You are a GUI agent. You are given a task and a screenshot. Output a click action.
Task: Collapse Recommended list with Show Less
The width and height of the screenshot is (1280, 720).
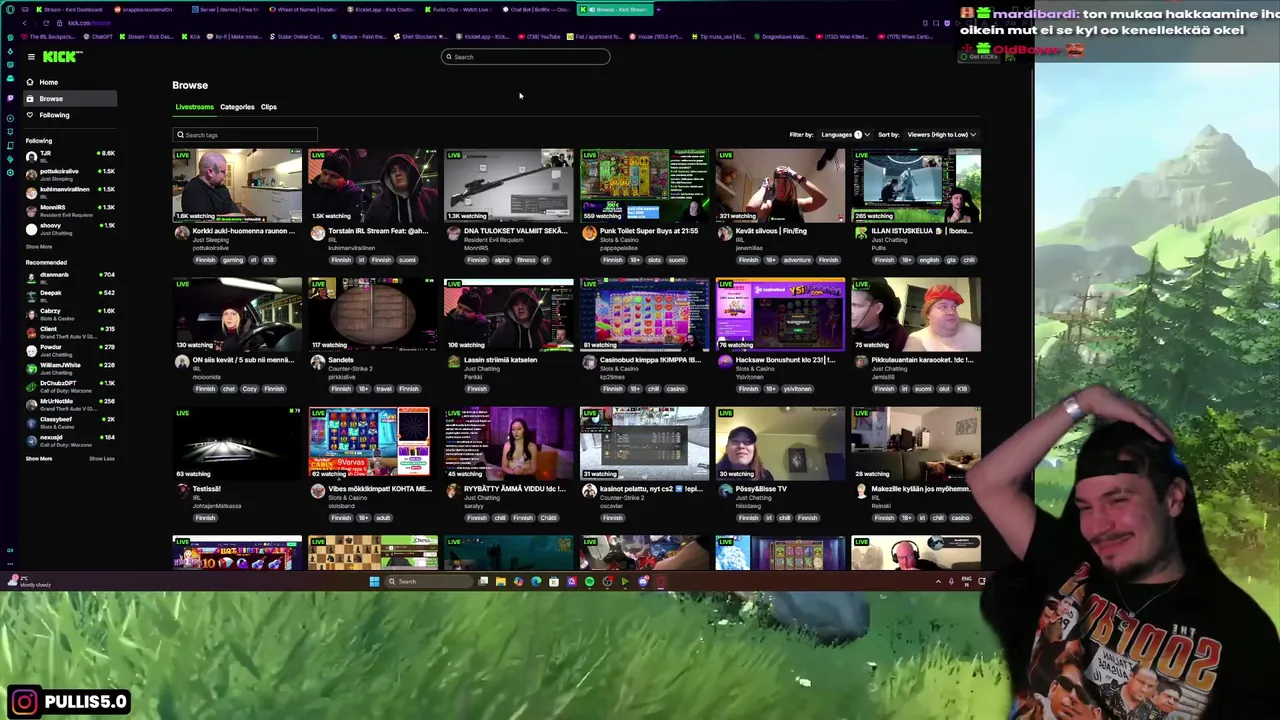[102, 458]
